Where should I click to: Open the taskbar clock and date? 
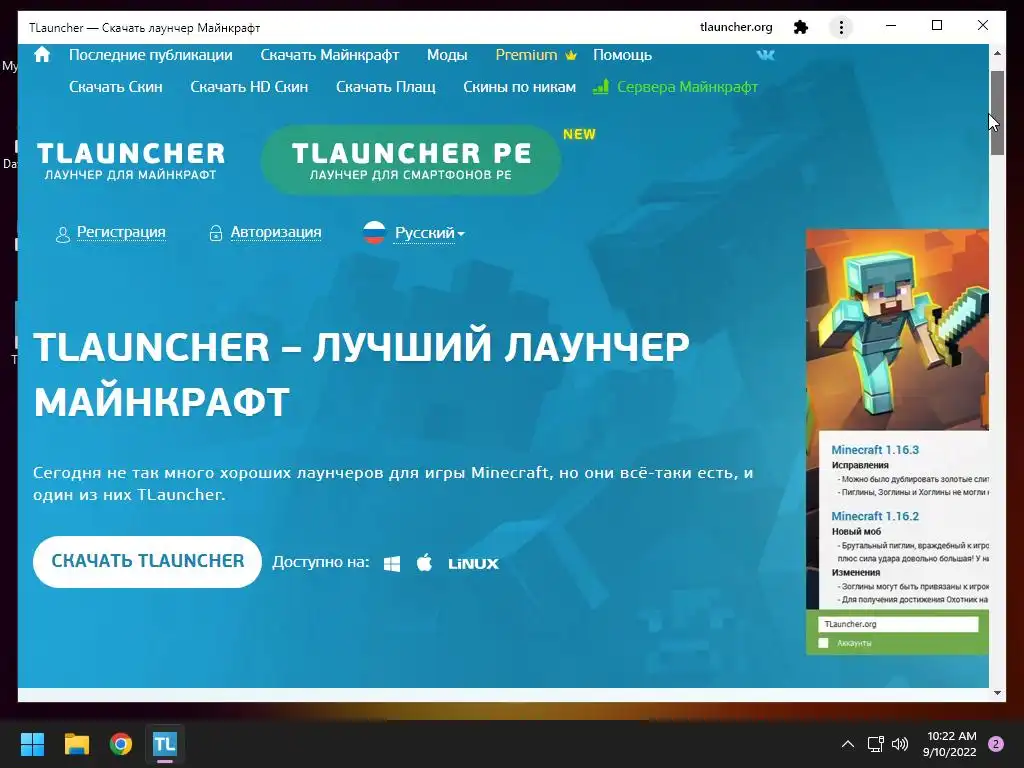coord(950,744)
